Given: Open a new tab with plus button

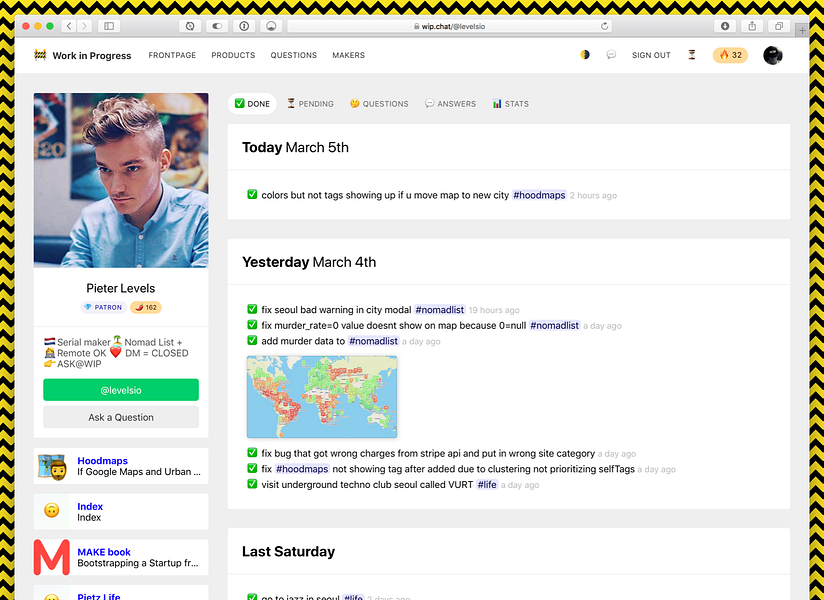Looking at the screenshot, I should coord(802,30).
